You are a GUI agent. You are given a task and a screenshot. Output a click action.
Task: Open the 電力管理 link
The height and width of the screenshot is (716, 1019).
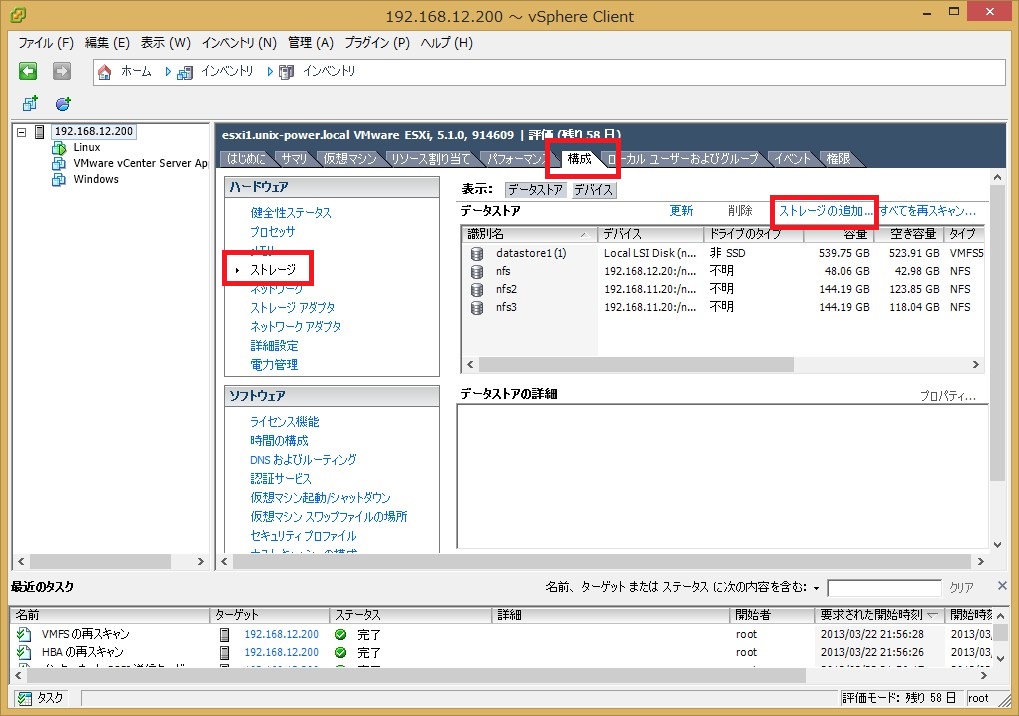pyautogui.click(x=274, y=364)
